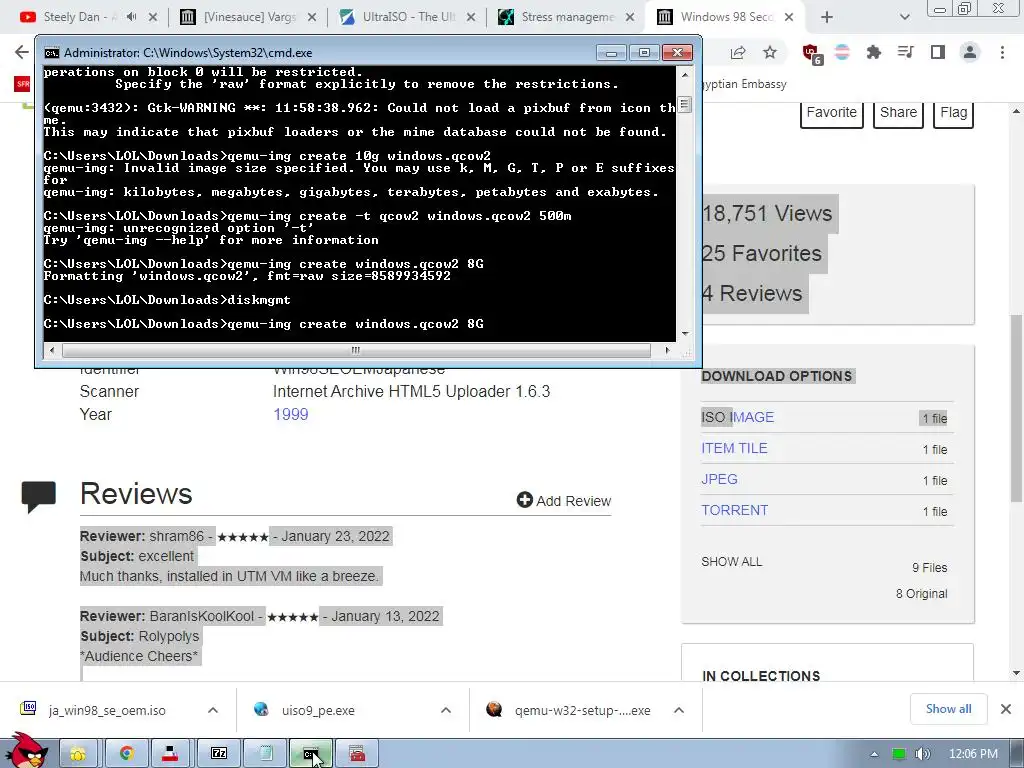Click the SFR bookmark icon
1024x768 pixels.
(22, 84)
